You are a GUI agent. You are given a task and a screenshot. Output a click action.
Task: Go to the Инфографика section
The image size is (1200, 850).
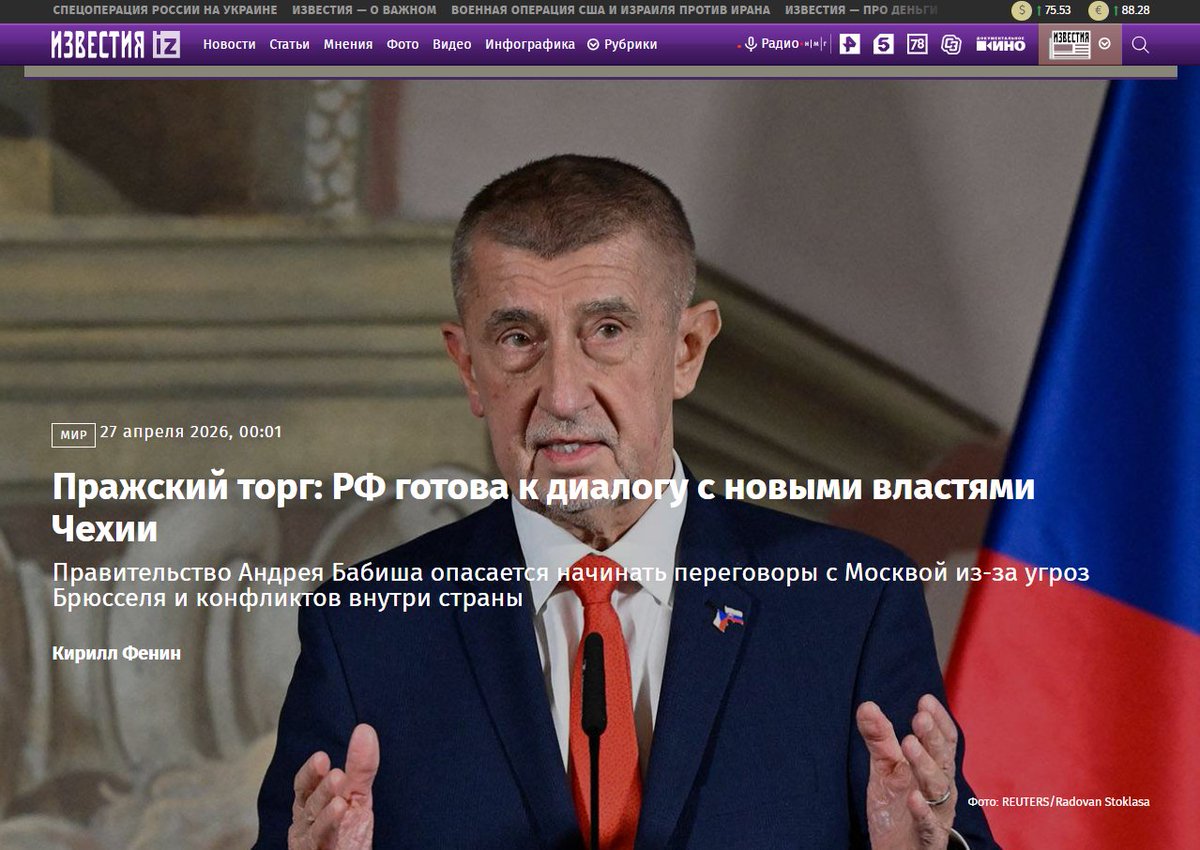(530, 44)
